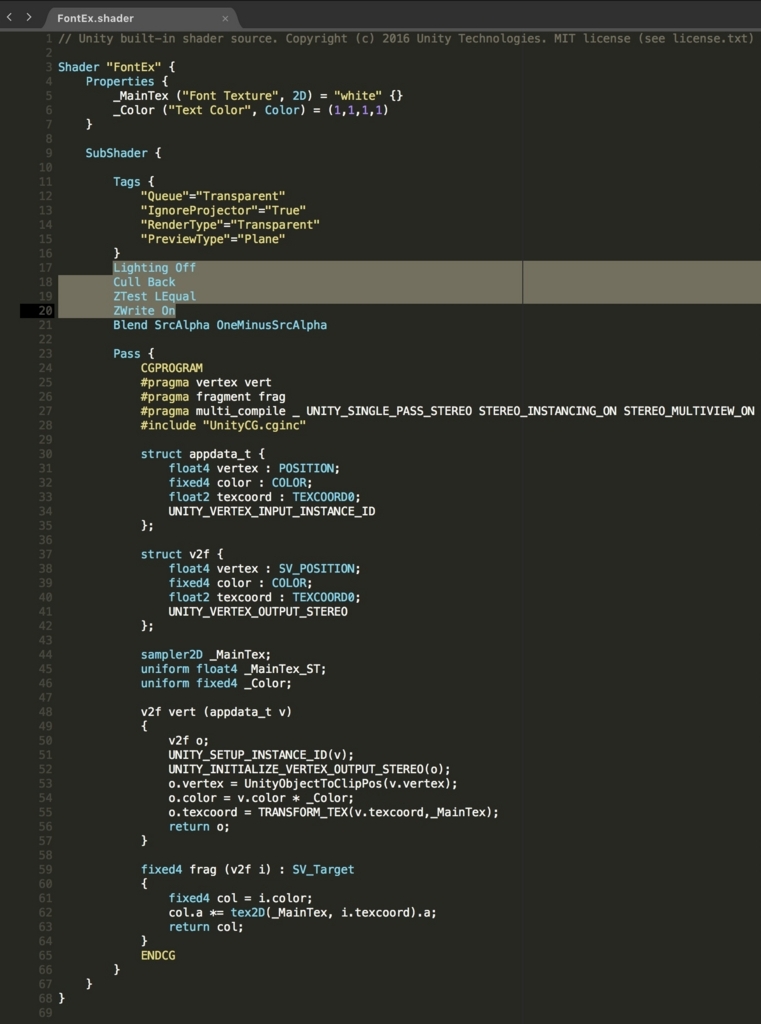The height and width of the screenshot is (1024, 761).
Task: Click the _MainTex "Font Texture" property line
Action: [x=258, y=96]
